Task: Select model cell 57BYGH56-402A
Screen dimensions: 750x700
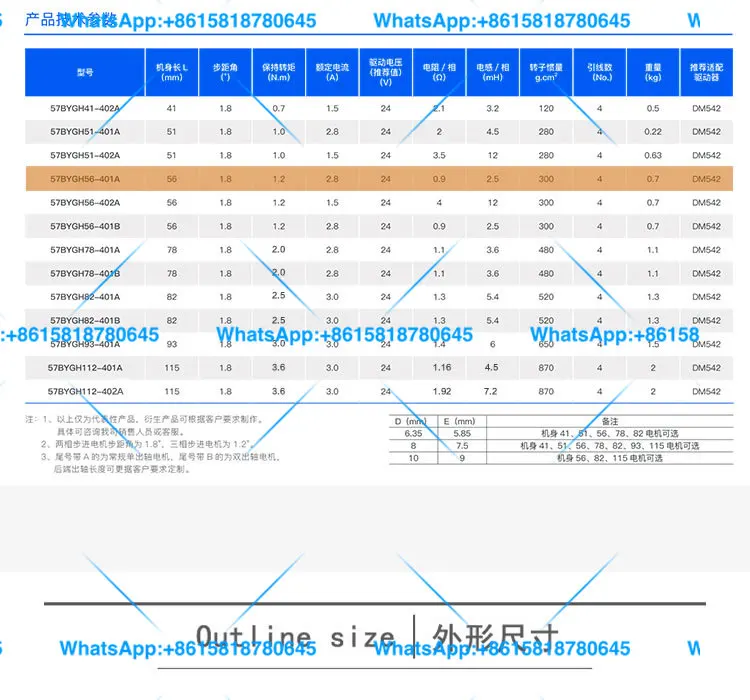Action: [85, 203]
